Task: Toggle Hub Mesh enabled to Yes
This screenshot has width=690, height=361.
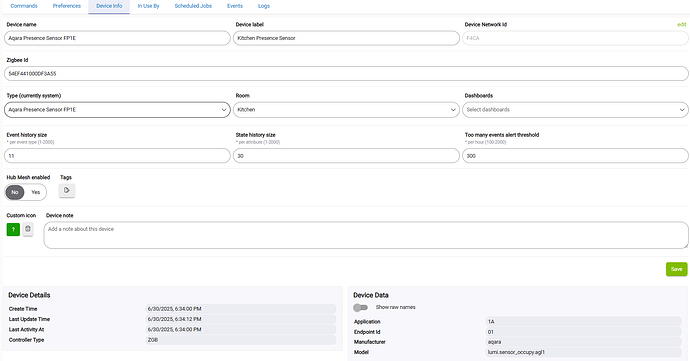Action: 36,192
